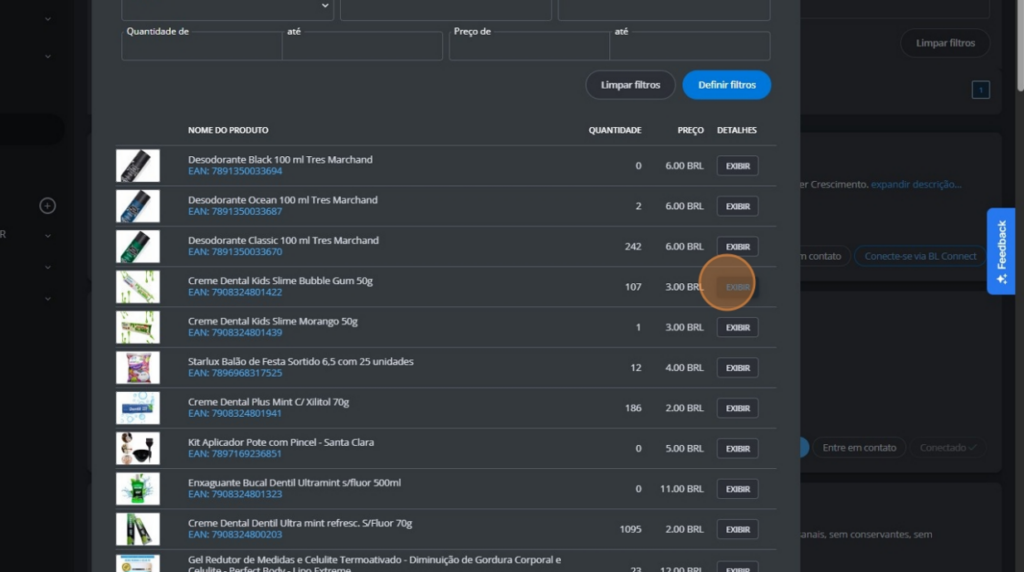
Task: Click the price até input field
Action: 690,46
